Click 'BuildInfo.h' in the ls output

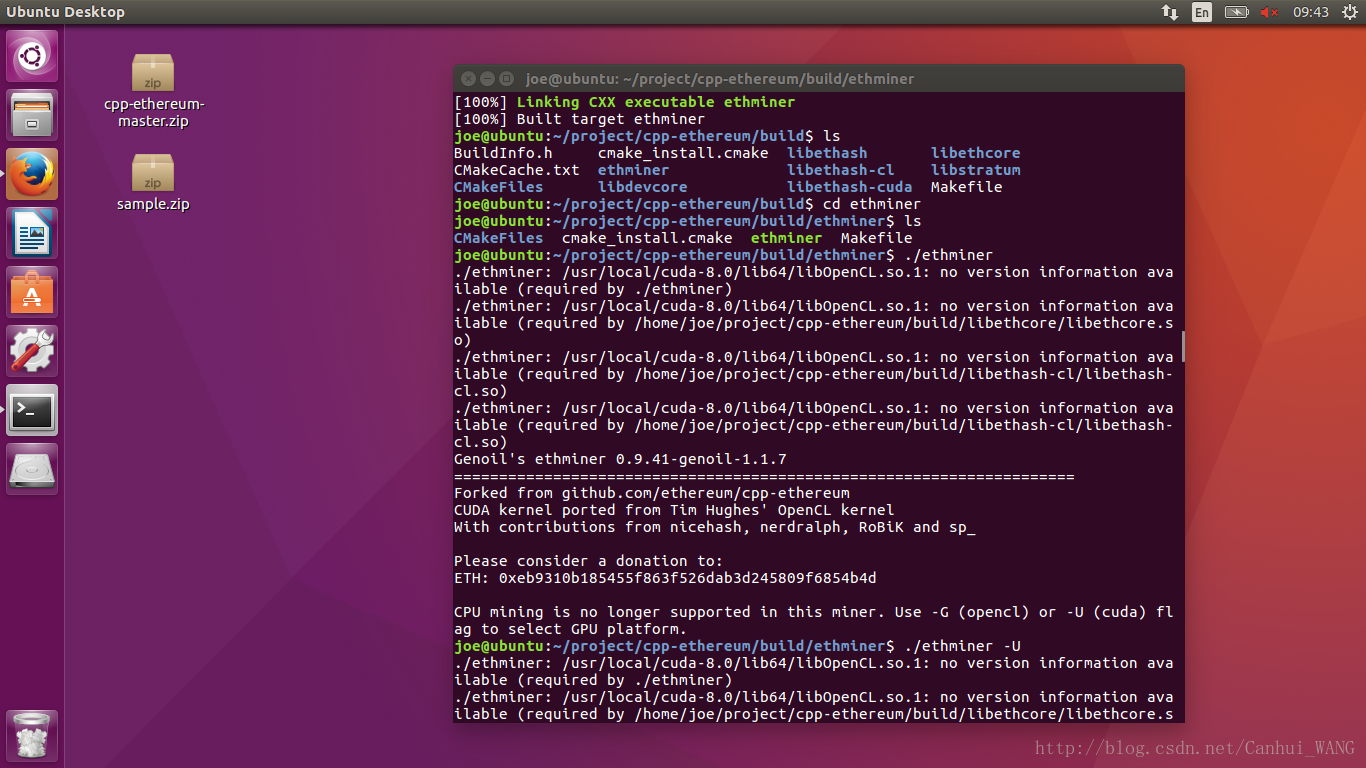(503, 153)
